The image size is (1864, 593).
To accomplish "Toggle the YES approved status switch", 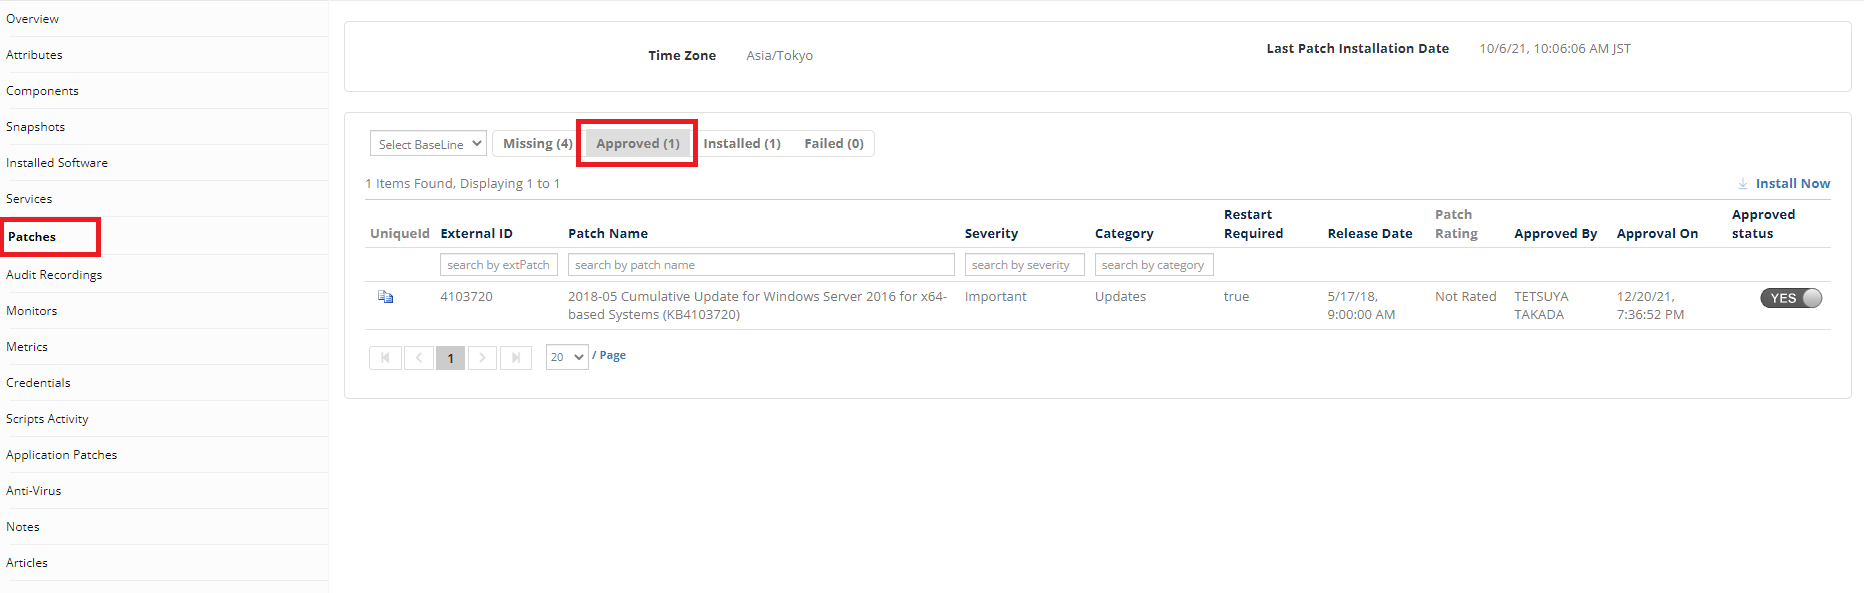I will 1791,298.
